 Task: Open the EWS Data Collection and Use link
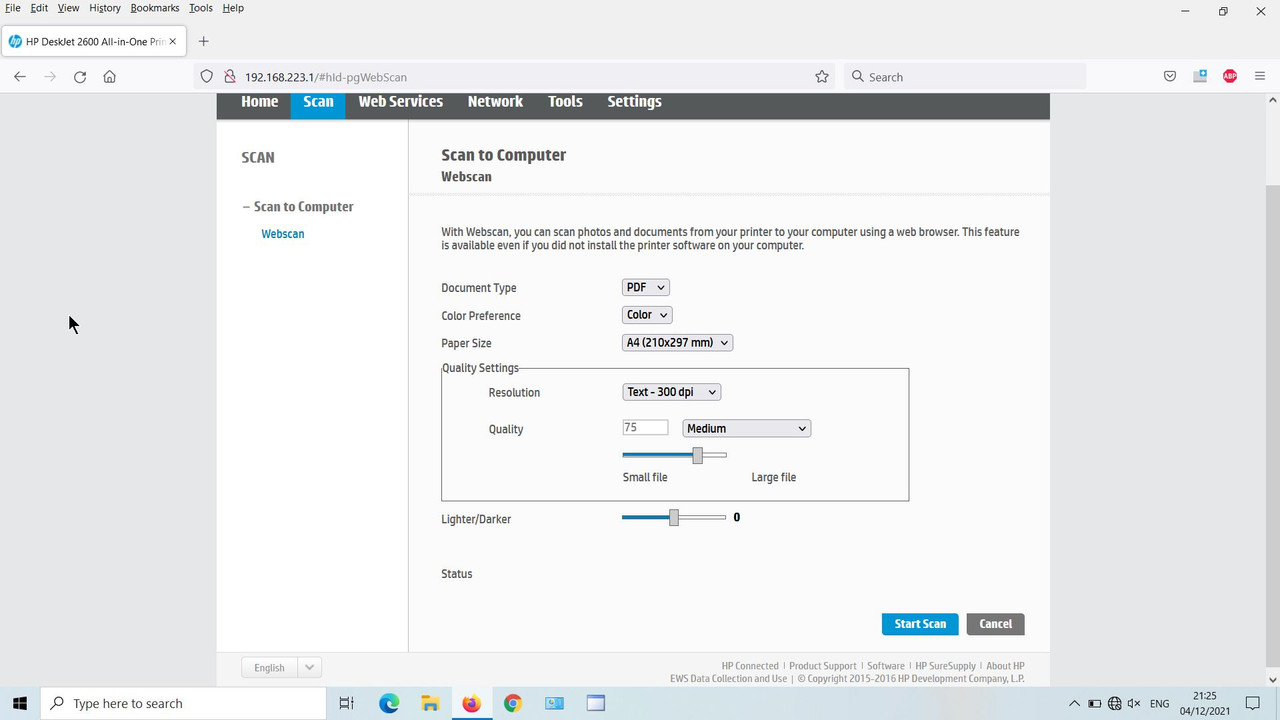[x=729, y=679]
